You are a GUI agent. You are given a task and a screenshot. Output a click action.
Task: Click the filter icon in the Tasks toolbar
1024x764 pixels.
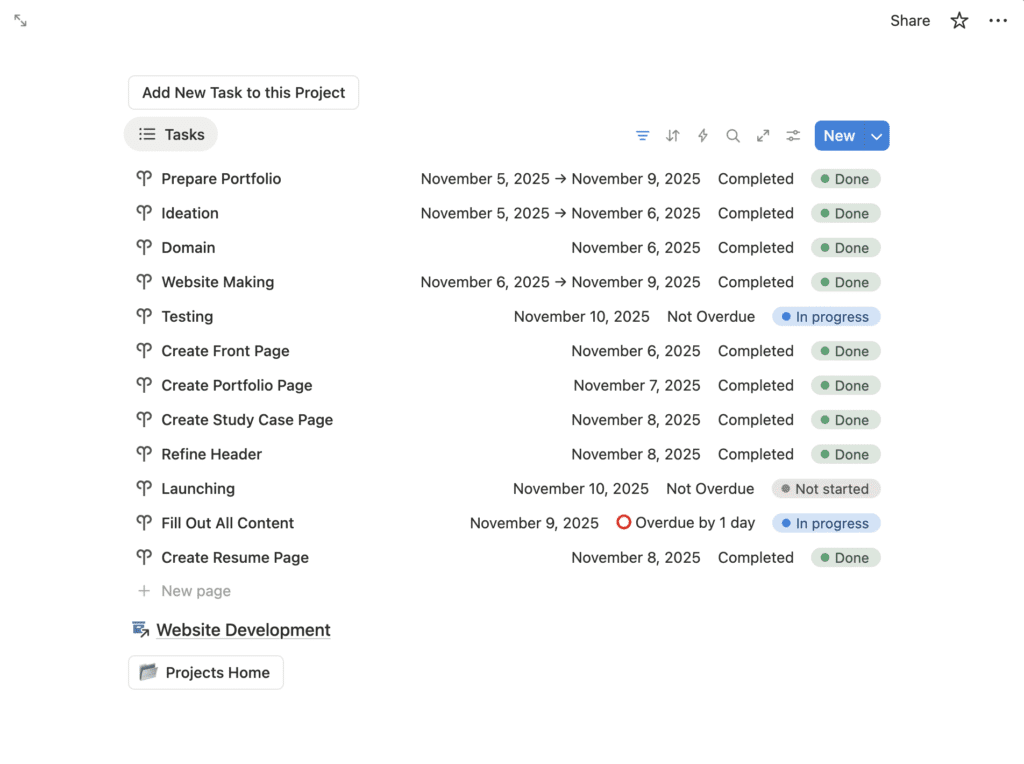click(x=643, y=136)
